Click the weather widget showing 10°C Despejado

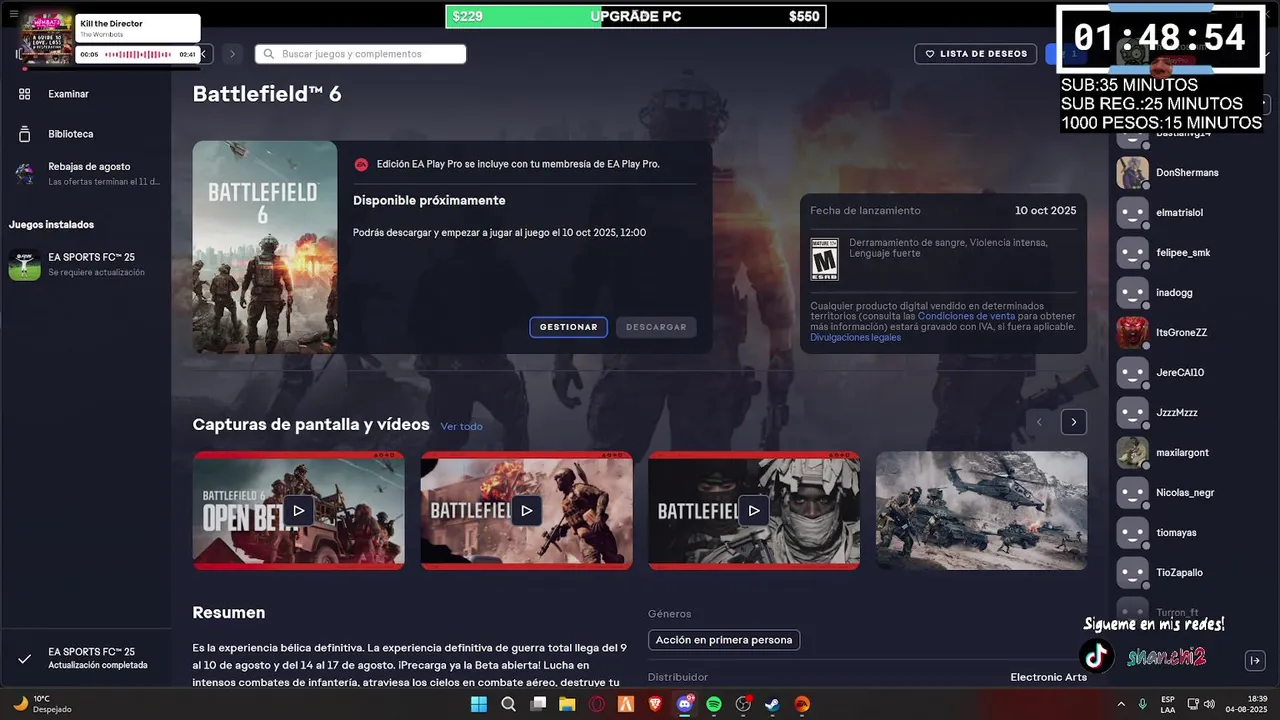[42, 704]
